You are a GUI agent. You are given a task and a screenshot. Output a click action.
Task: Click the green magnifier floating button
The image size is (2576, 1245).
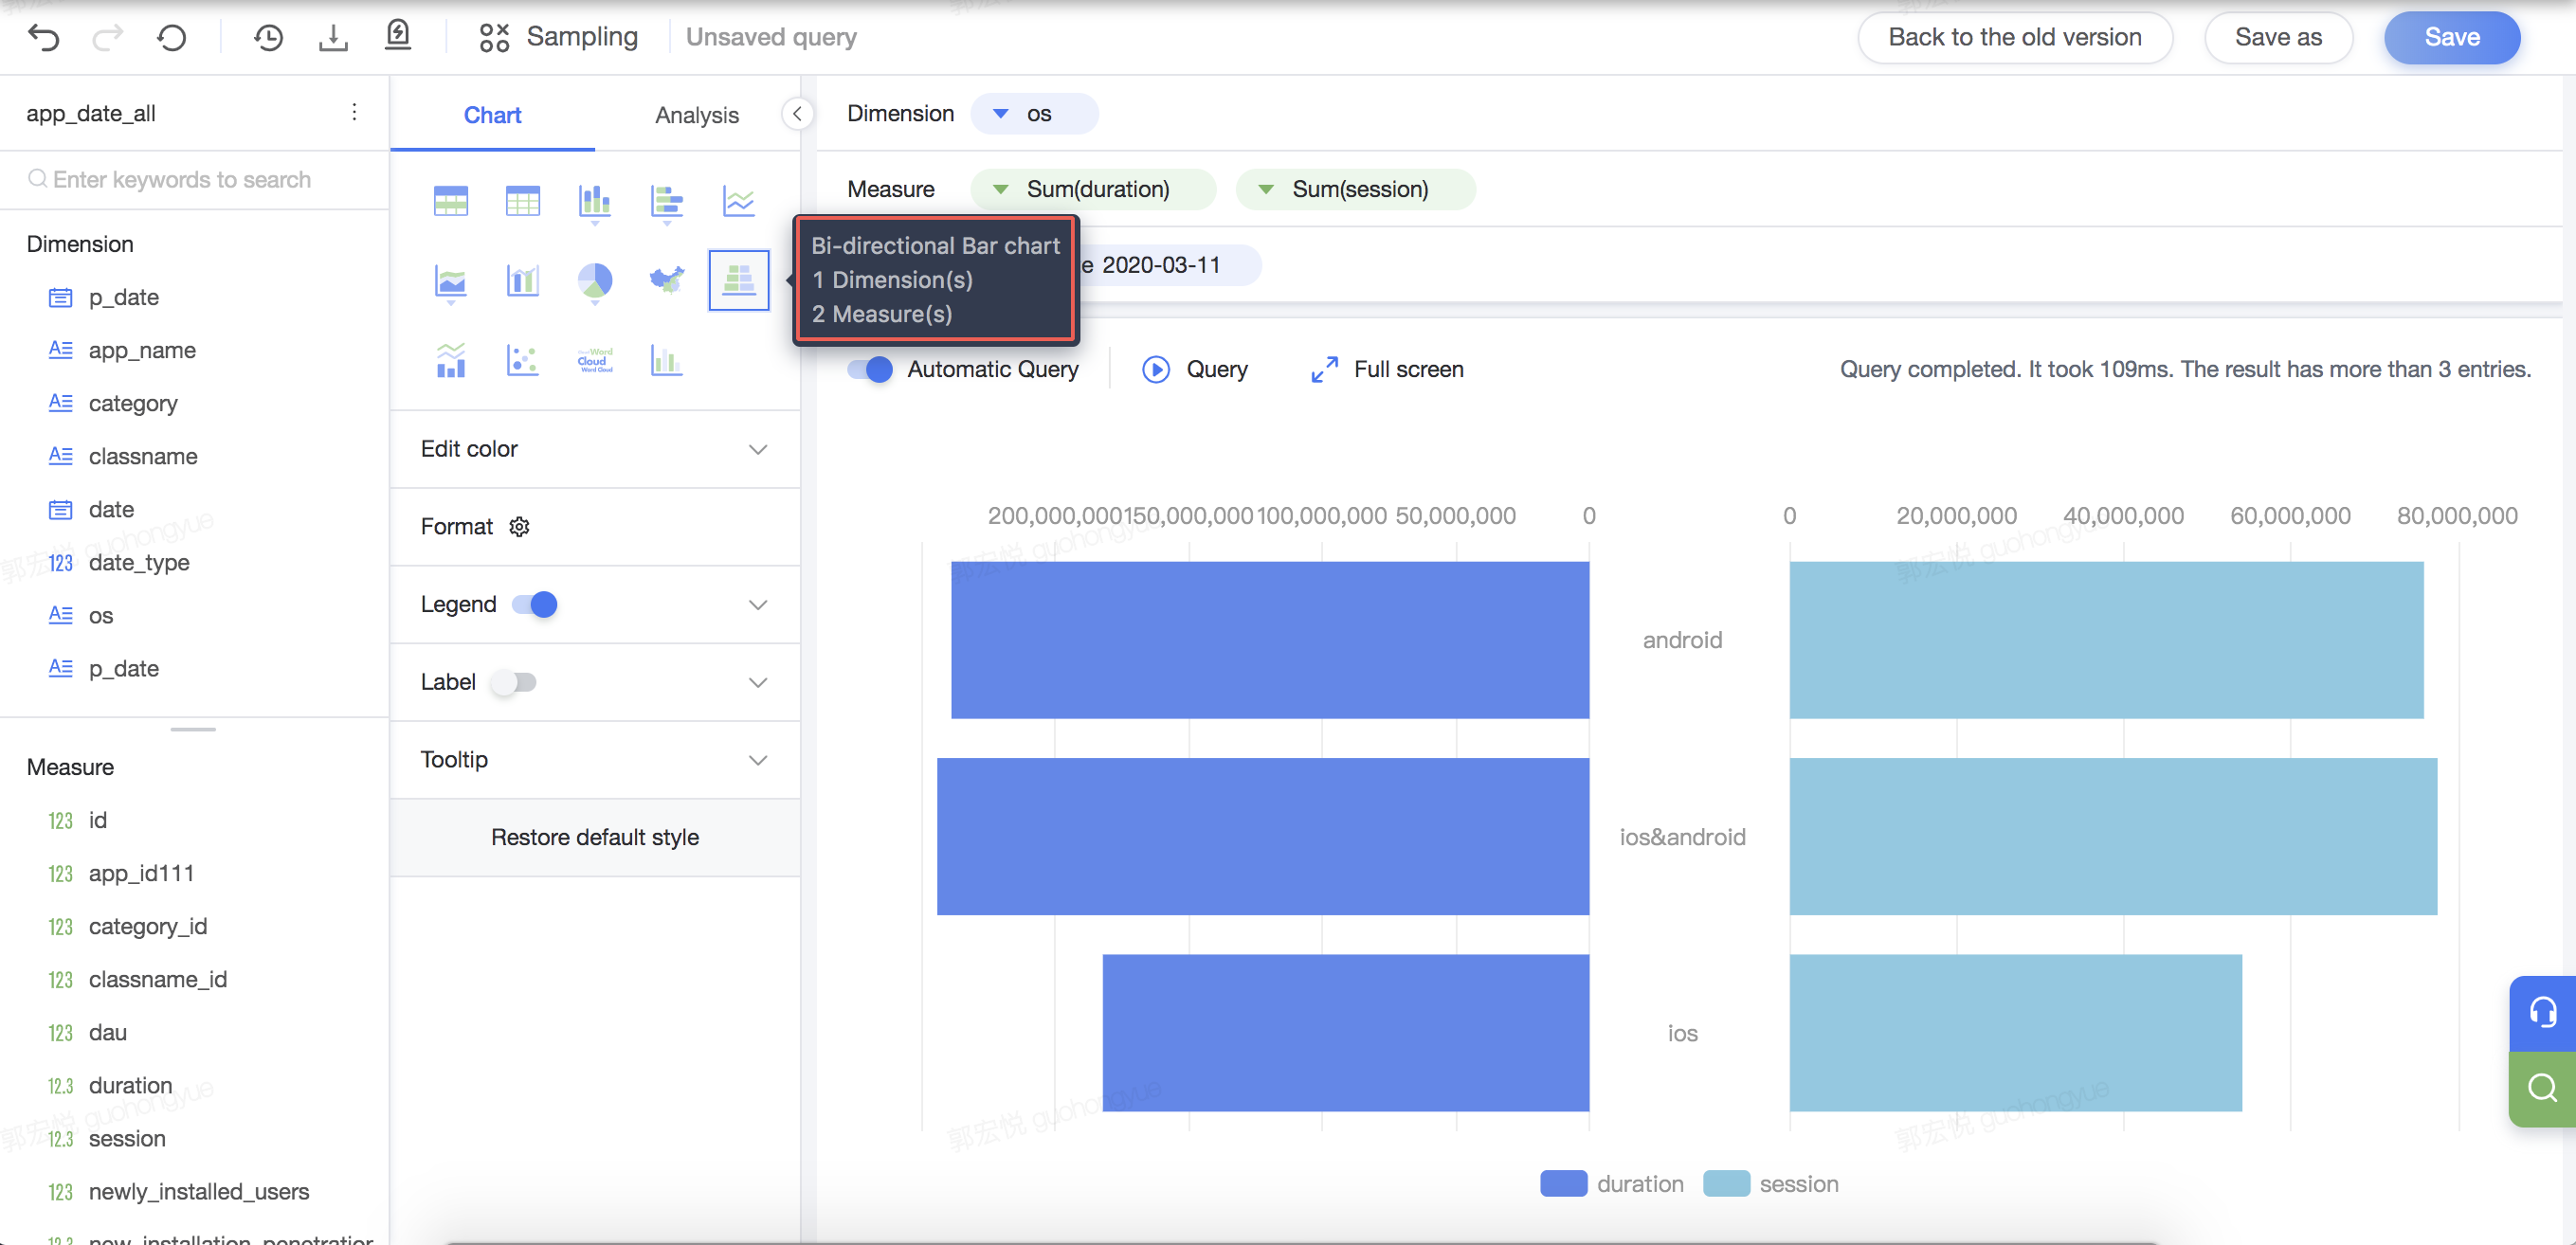pyautogui.click(x=2542, y=1088)
